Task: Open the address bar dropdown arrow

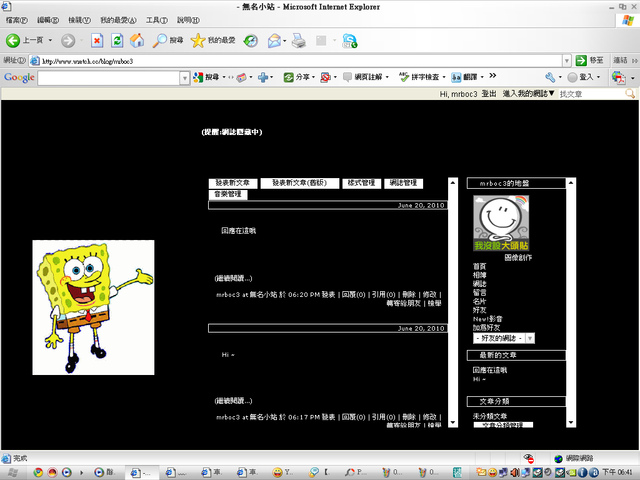Action: click(x=567, y=61)
